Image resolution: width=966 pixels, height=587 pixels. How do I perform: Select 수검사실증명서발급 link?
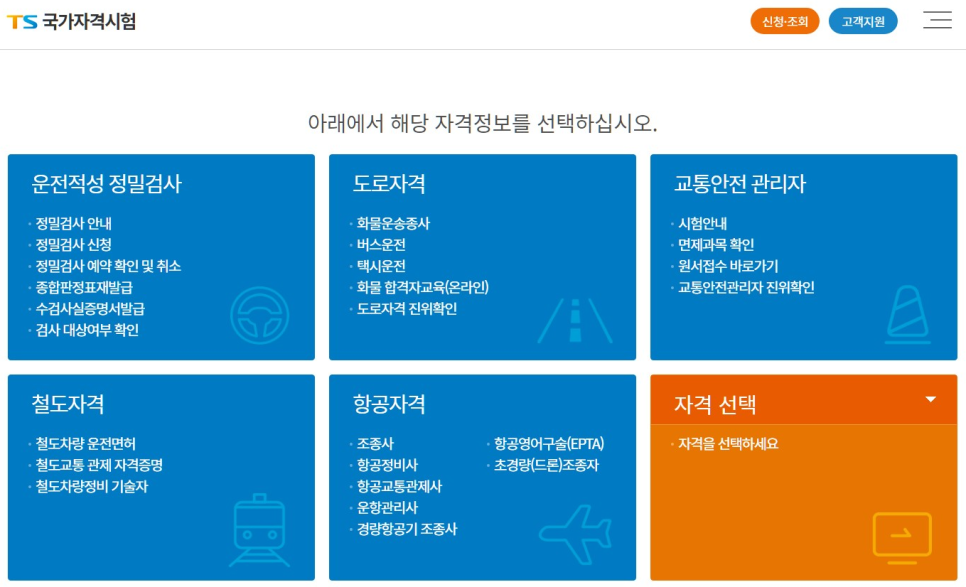[x=90, y=309]
